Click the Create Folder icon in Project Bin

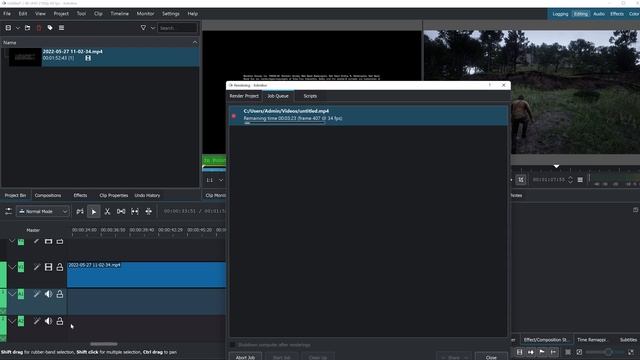(27, 28)
